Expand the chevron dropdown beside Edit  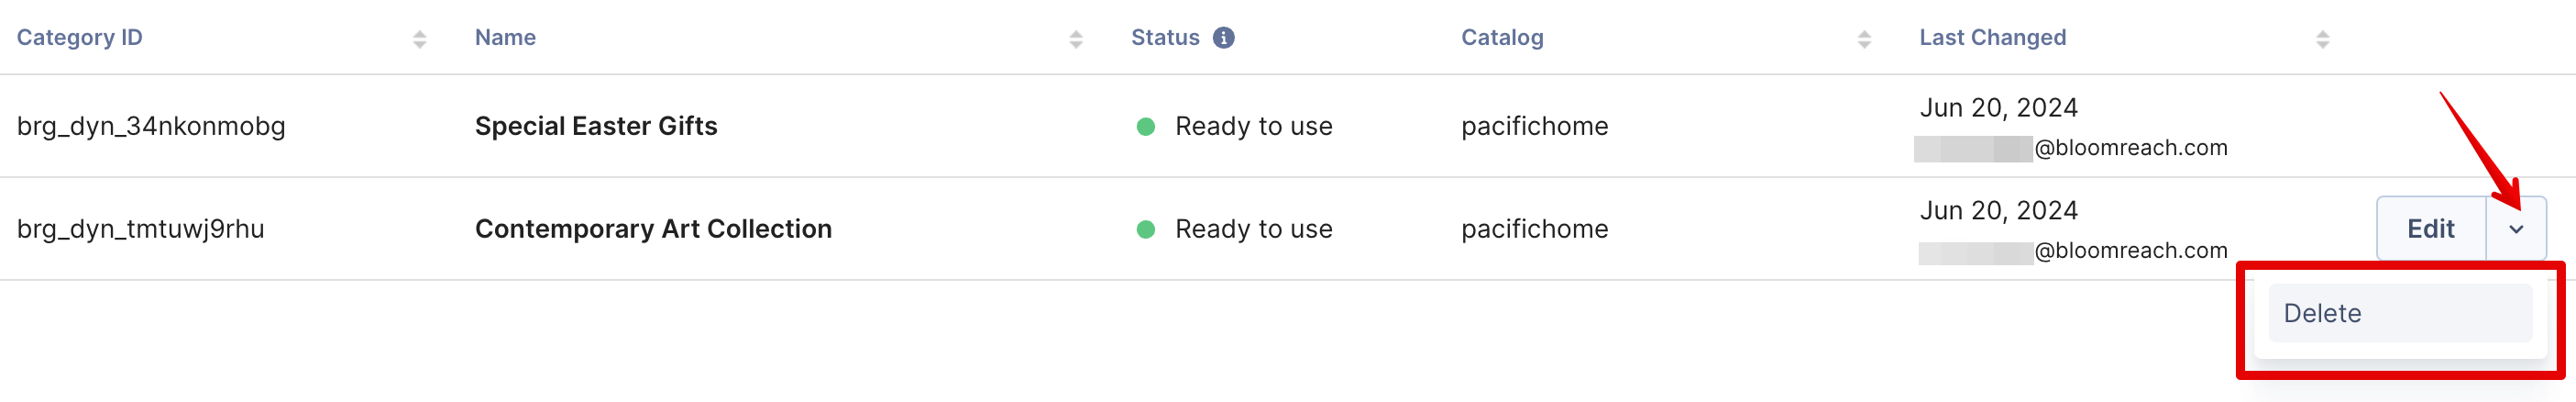2516,229
